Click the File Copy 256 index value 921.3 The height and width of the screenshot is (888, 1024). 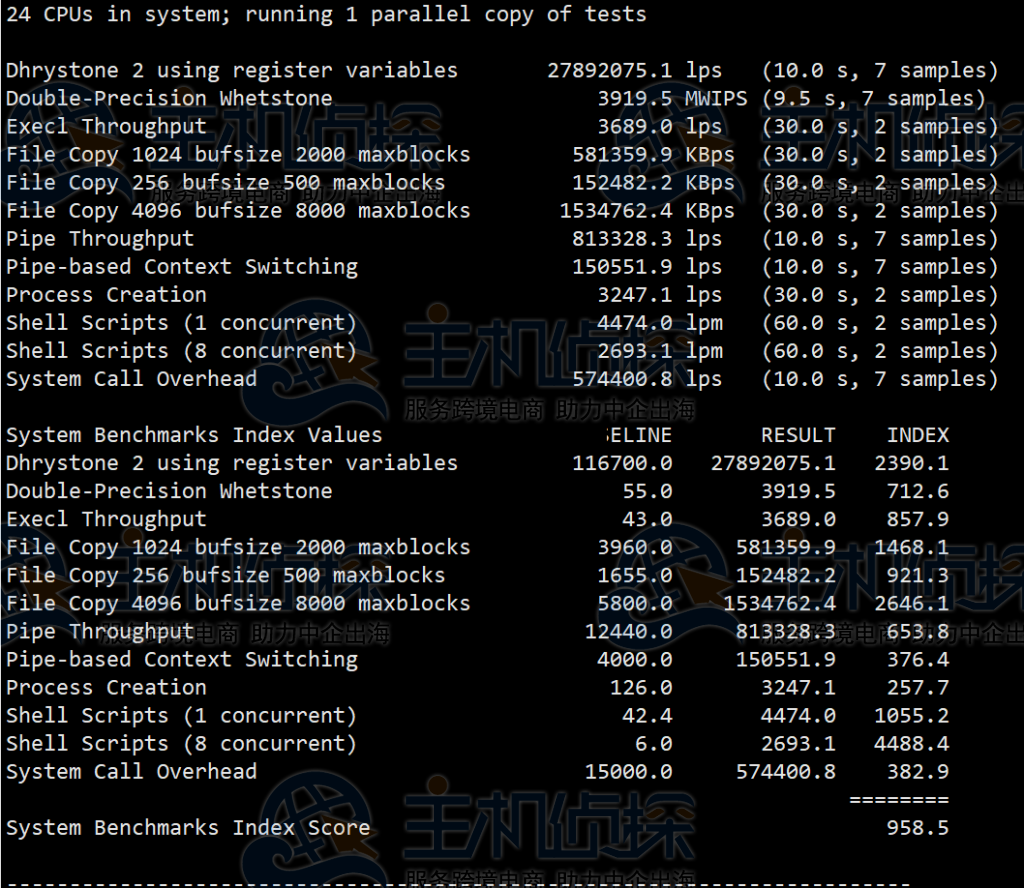[917, 575]
